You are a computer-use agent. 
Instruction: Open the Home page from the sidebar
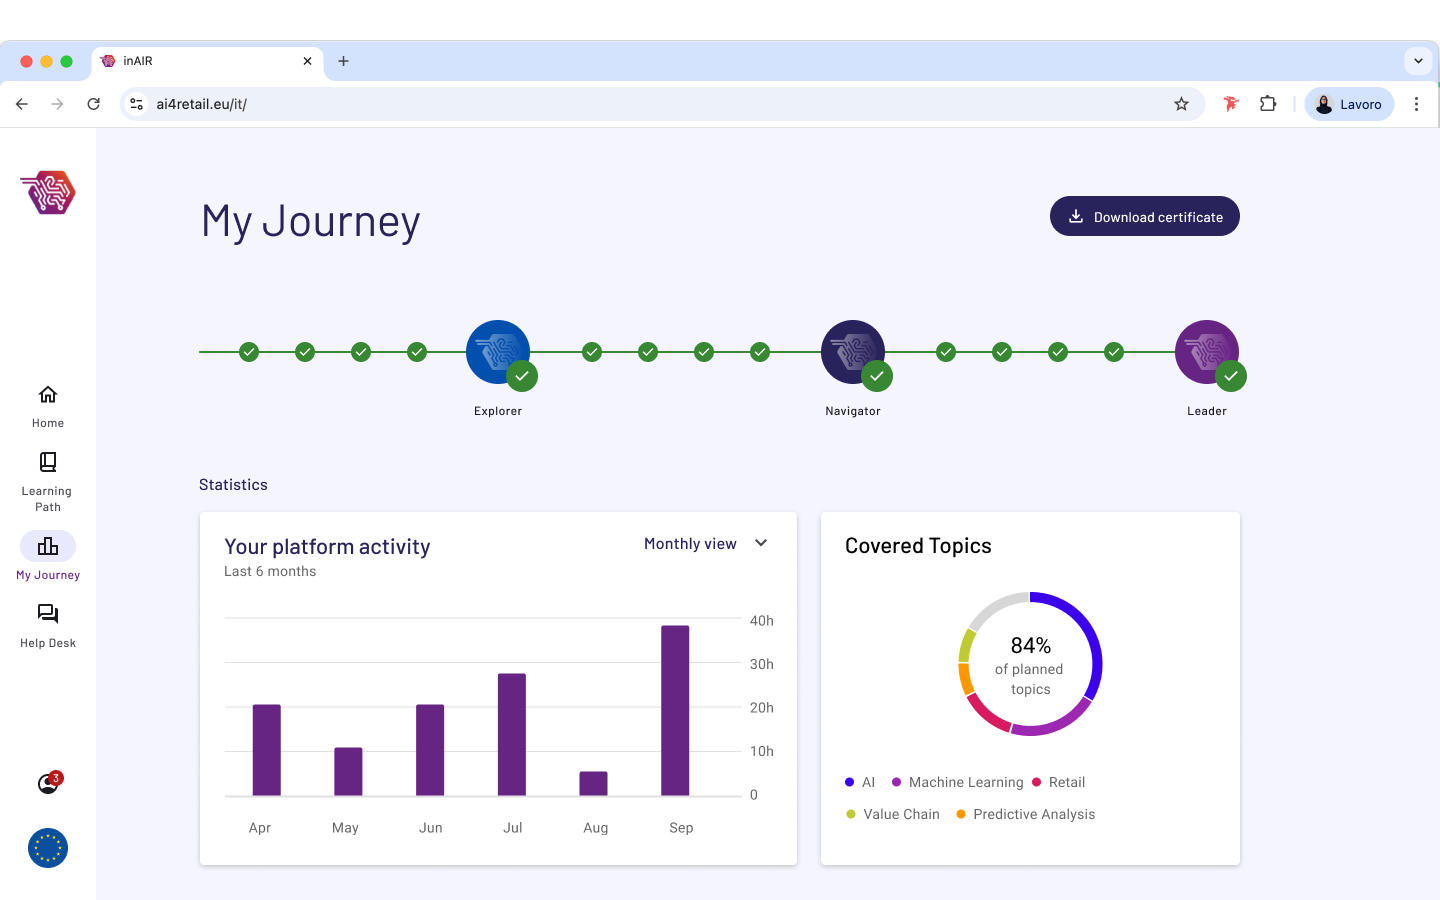(48, 405)
